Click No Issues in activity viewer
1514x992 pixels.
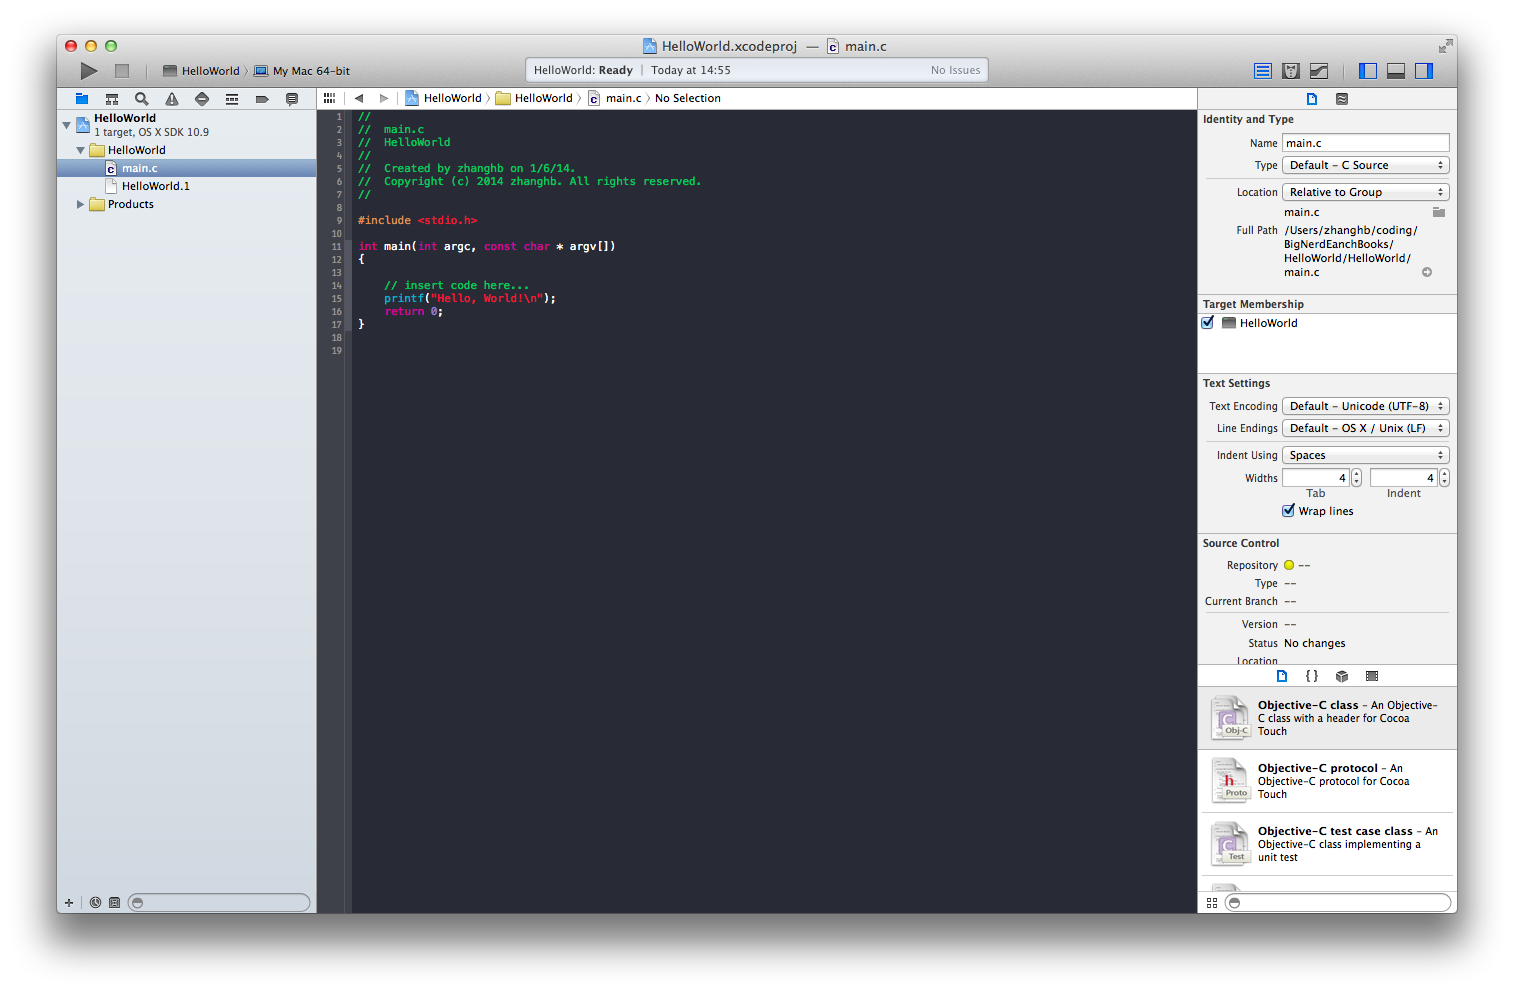955,70
